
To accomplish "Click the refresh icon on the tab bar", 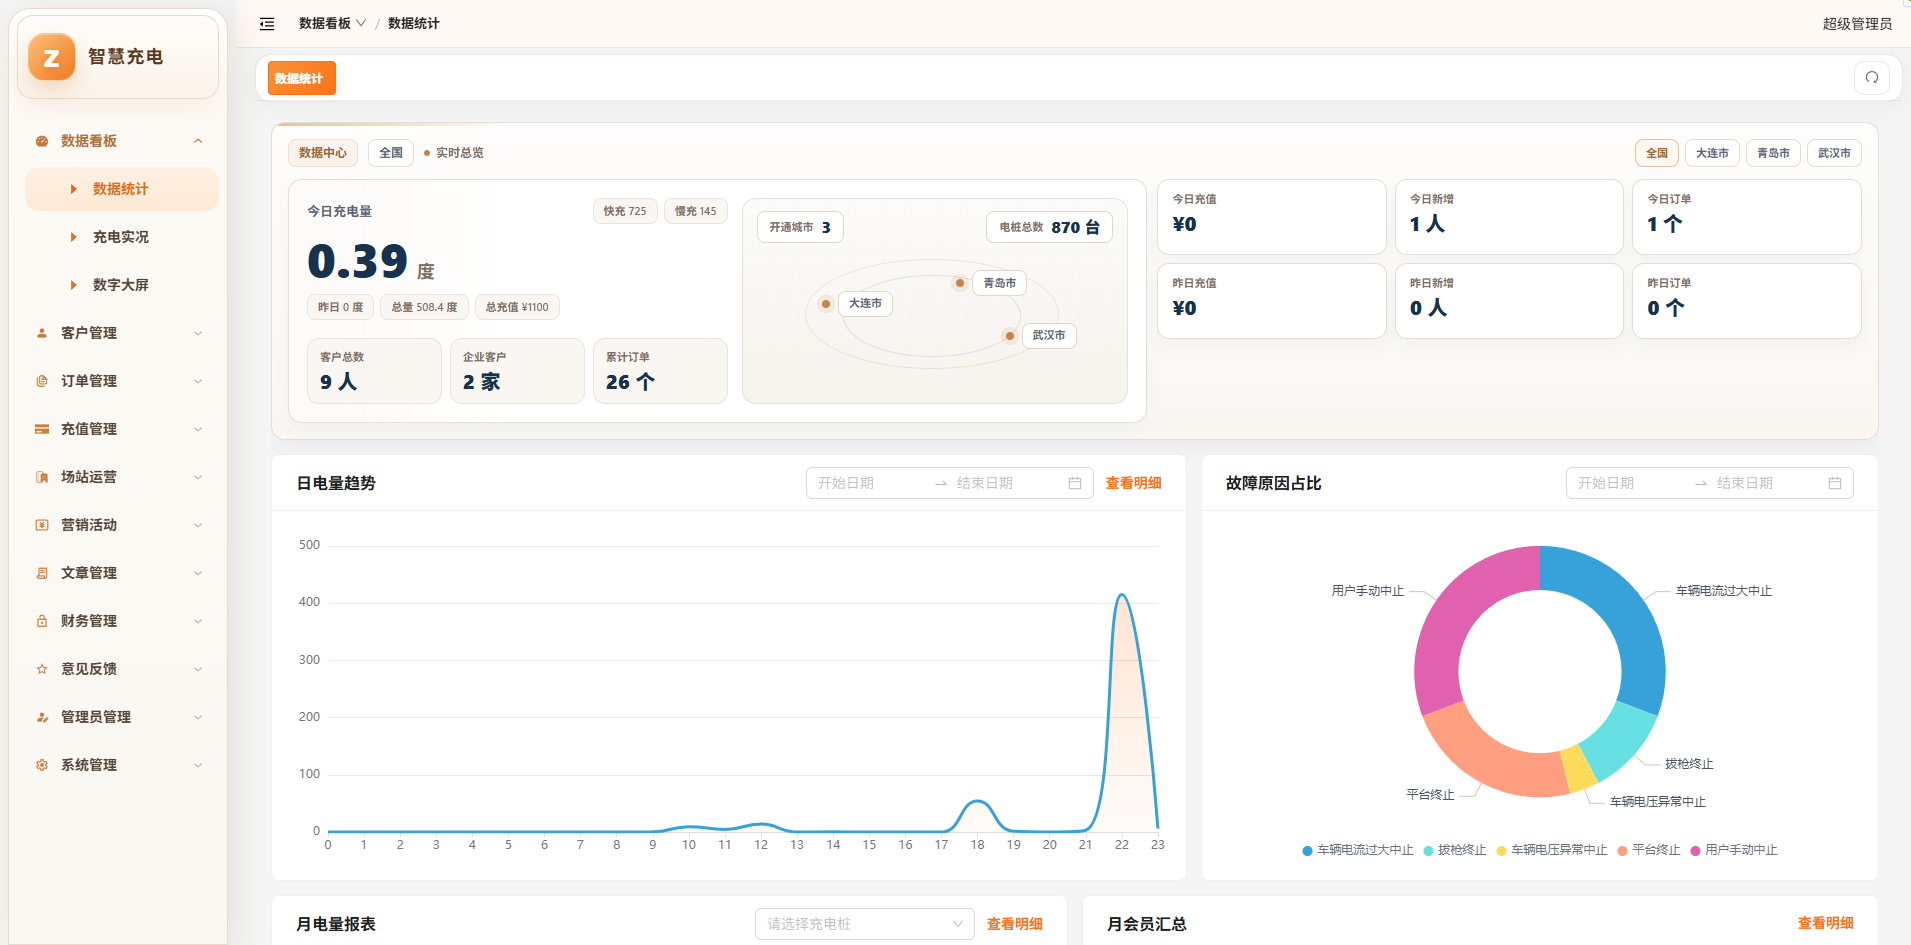I will coord(1871,78).
